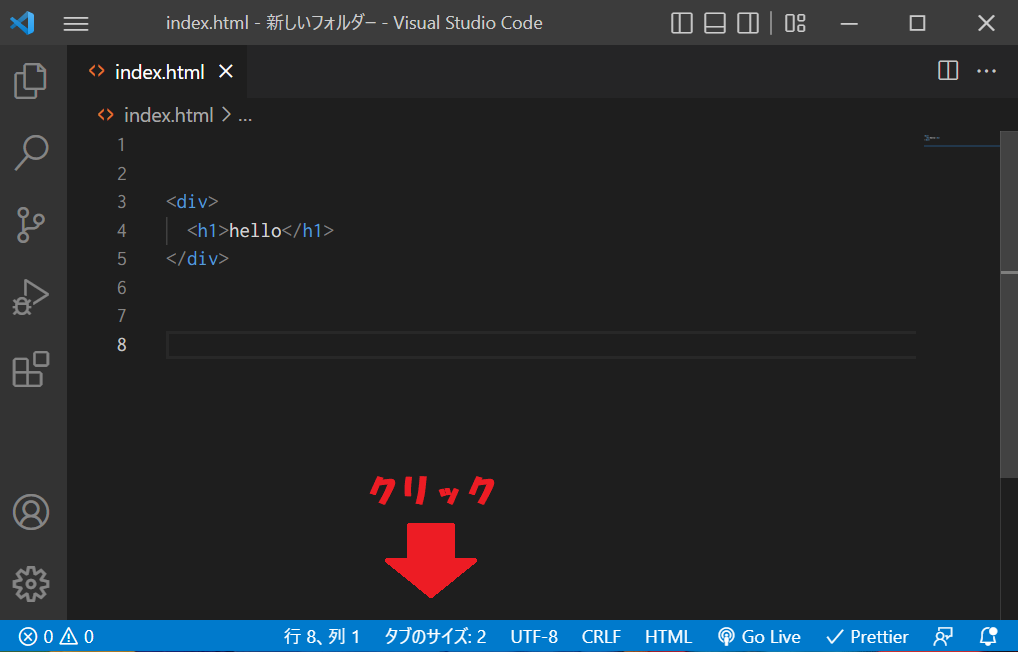Open the Explorer view in activity bar

31,81
